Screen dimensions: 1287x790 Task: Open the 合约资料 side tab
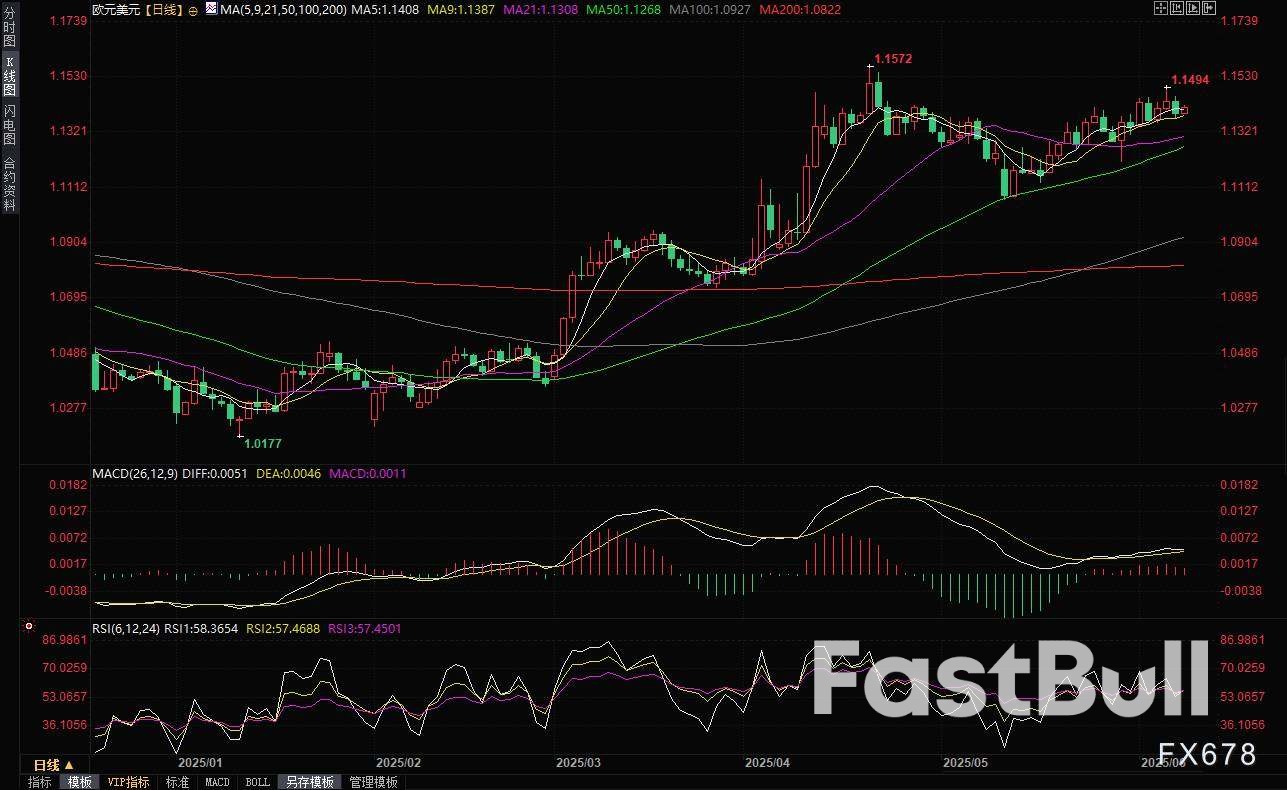pos(9,183)
